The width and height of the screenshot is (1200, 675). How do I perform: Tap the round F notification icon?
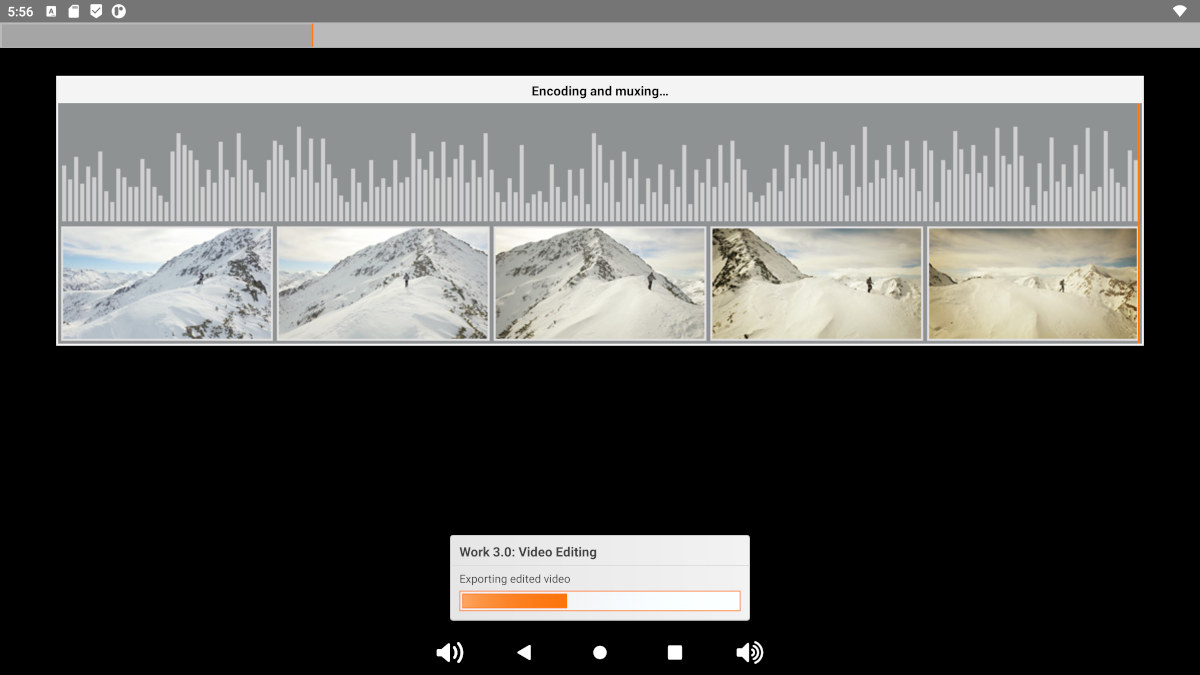click(x=118, y=11)
